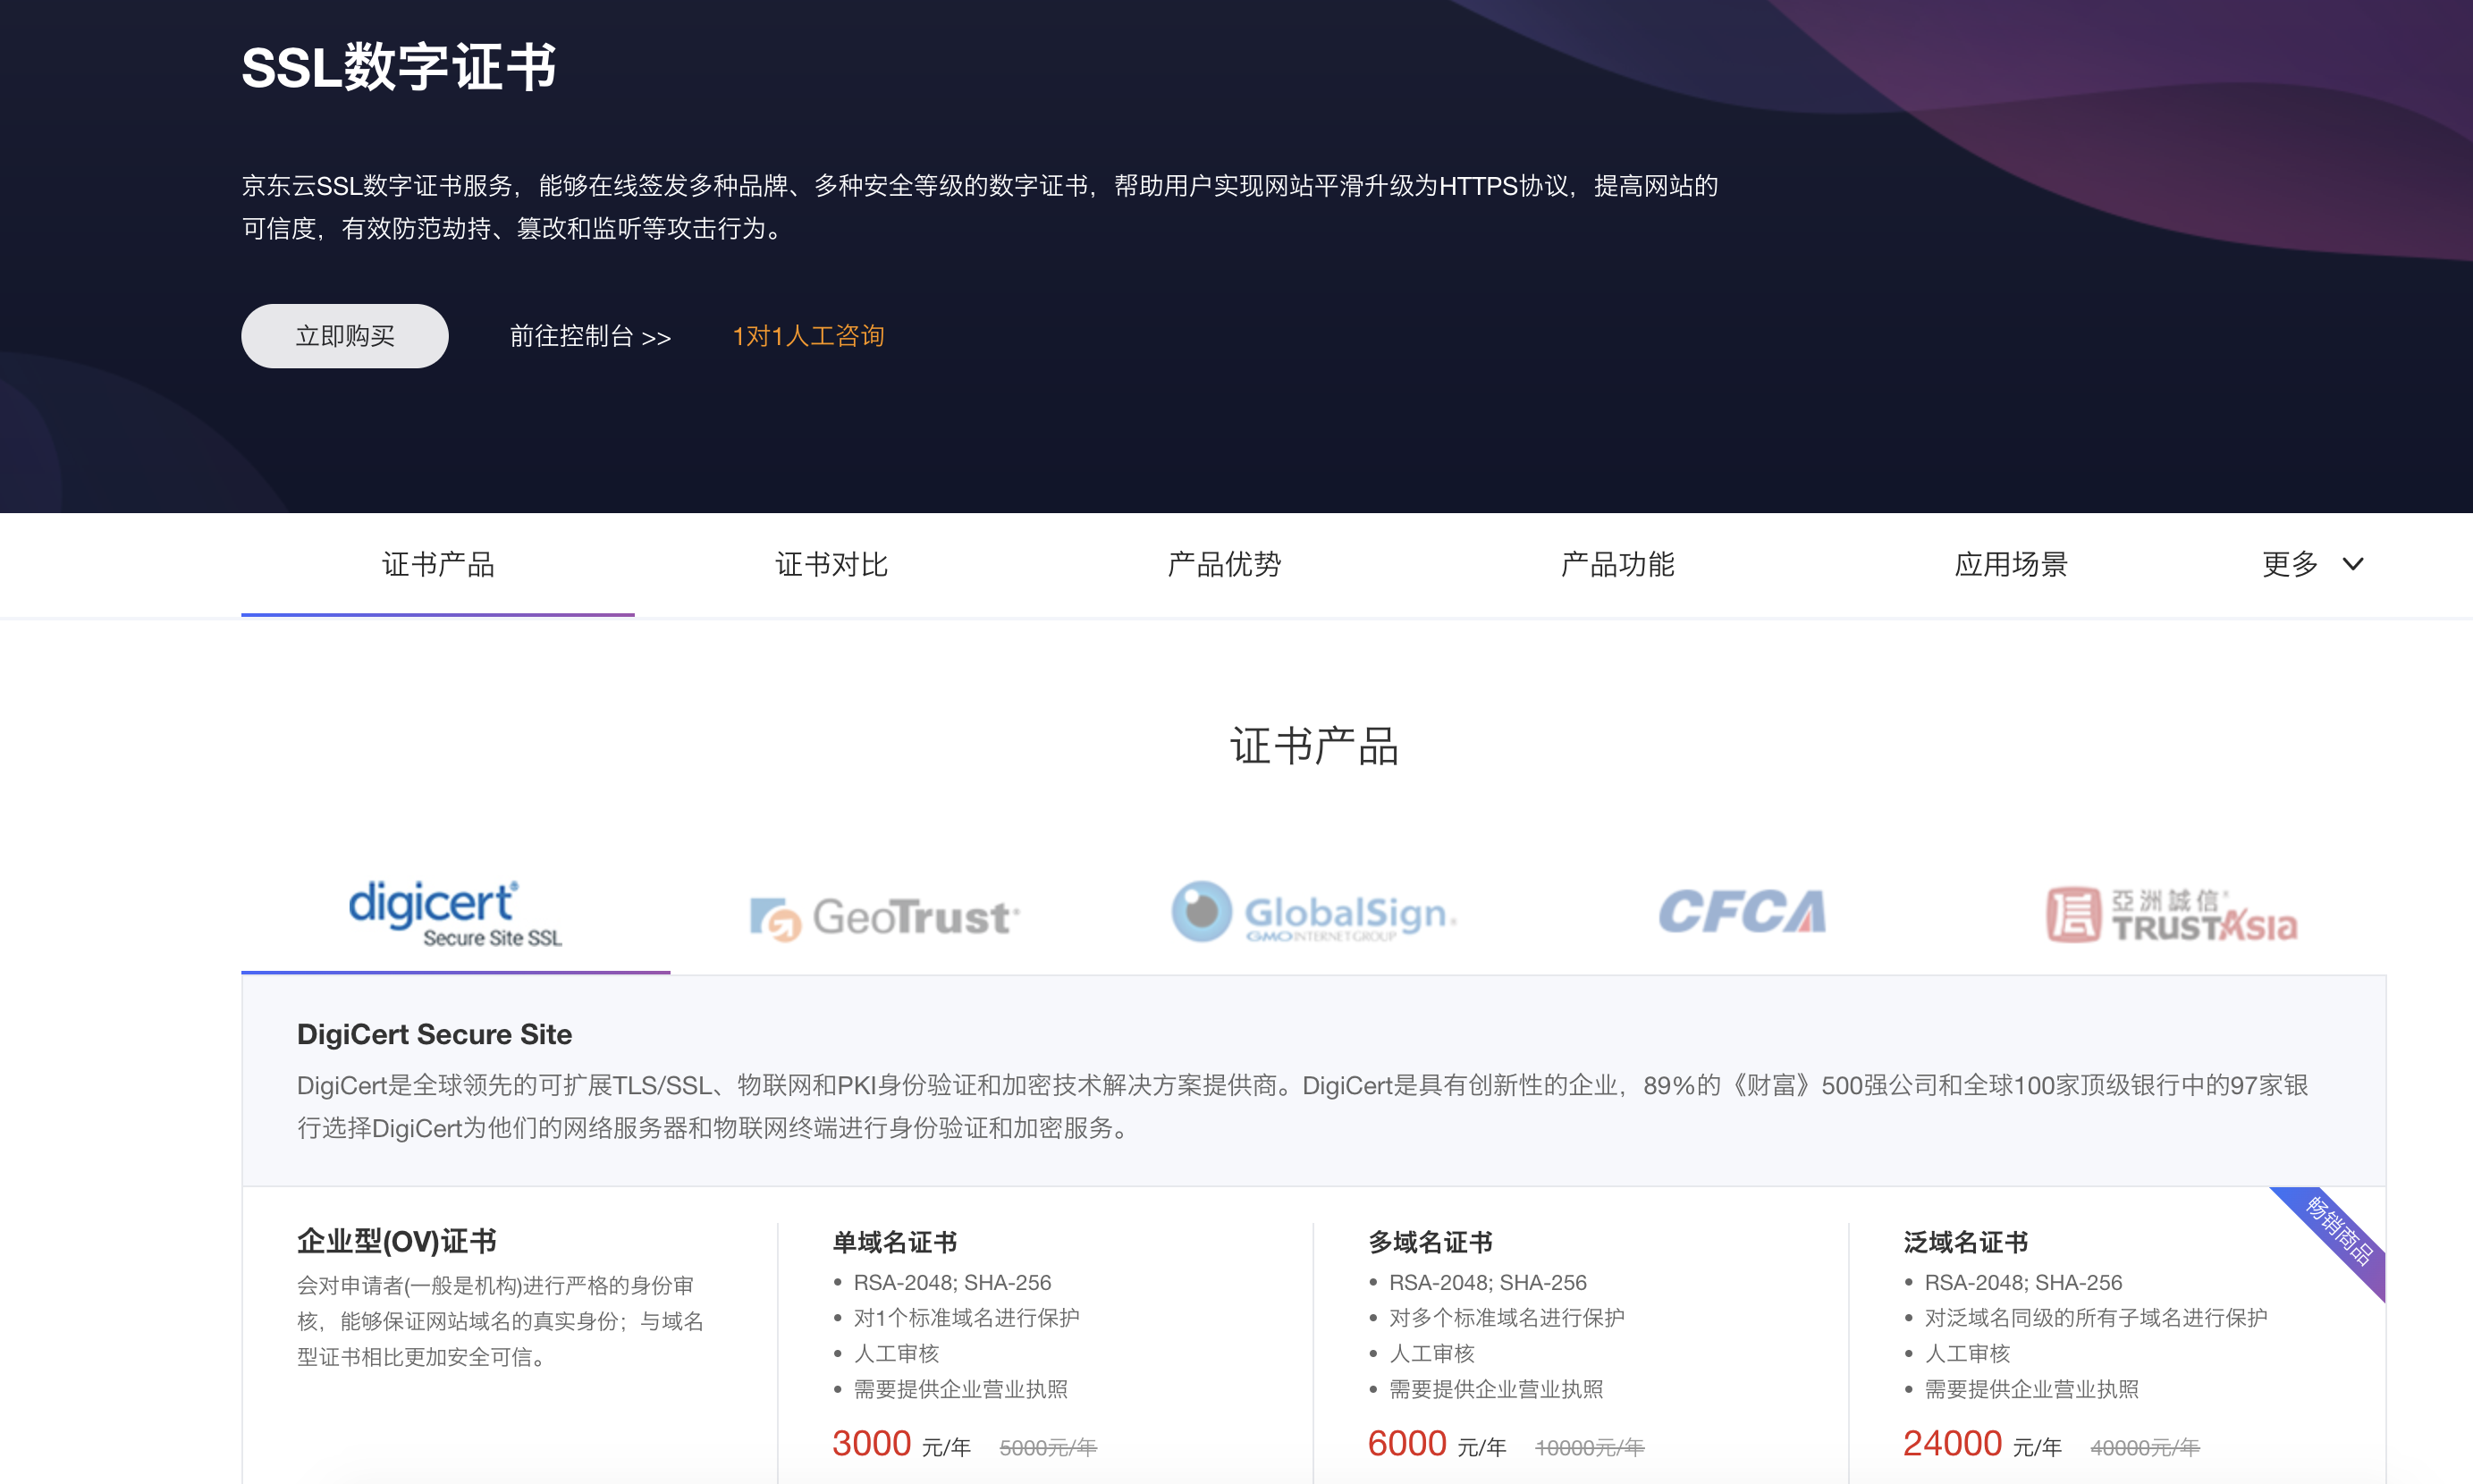Click 人工审核 under 单域名证书

896,1354
